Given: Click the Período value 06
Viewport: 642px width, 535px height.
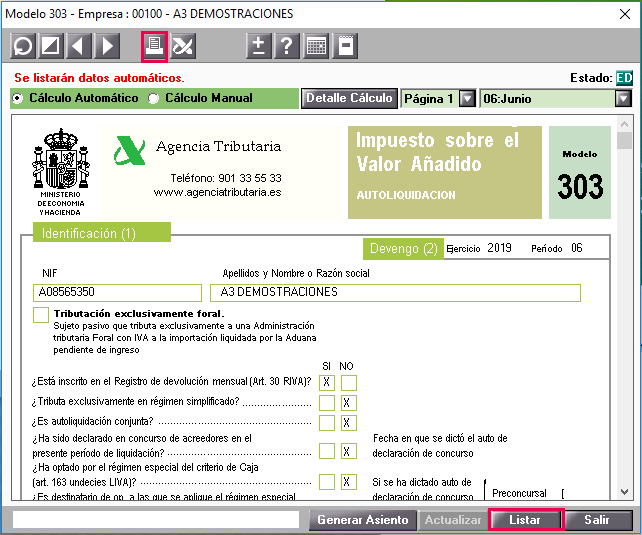Looking at the screenshot, I should point(576,248).
